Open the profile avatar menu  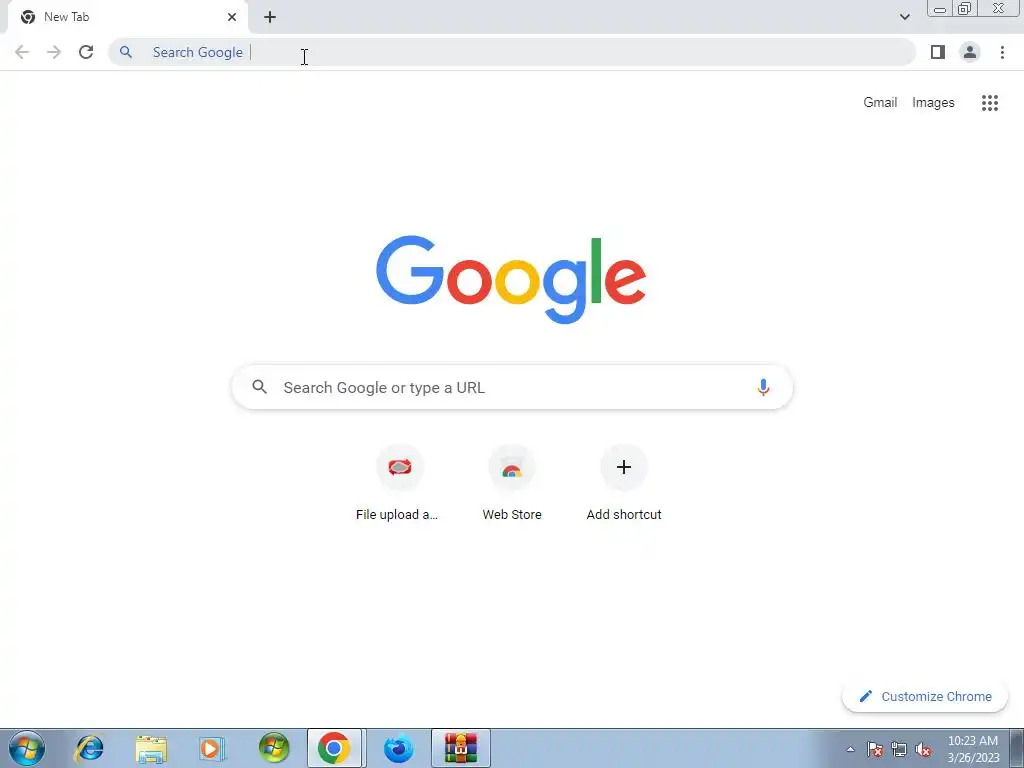[970, 52]
